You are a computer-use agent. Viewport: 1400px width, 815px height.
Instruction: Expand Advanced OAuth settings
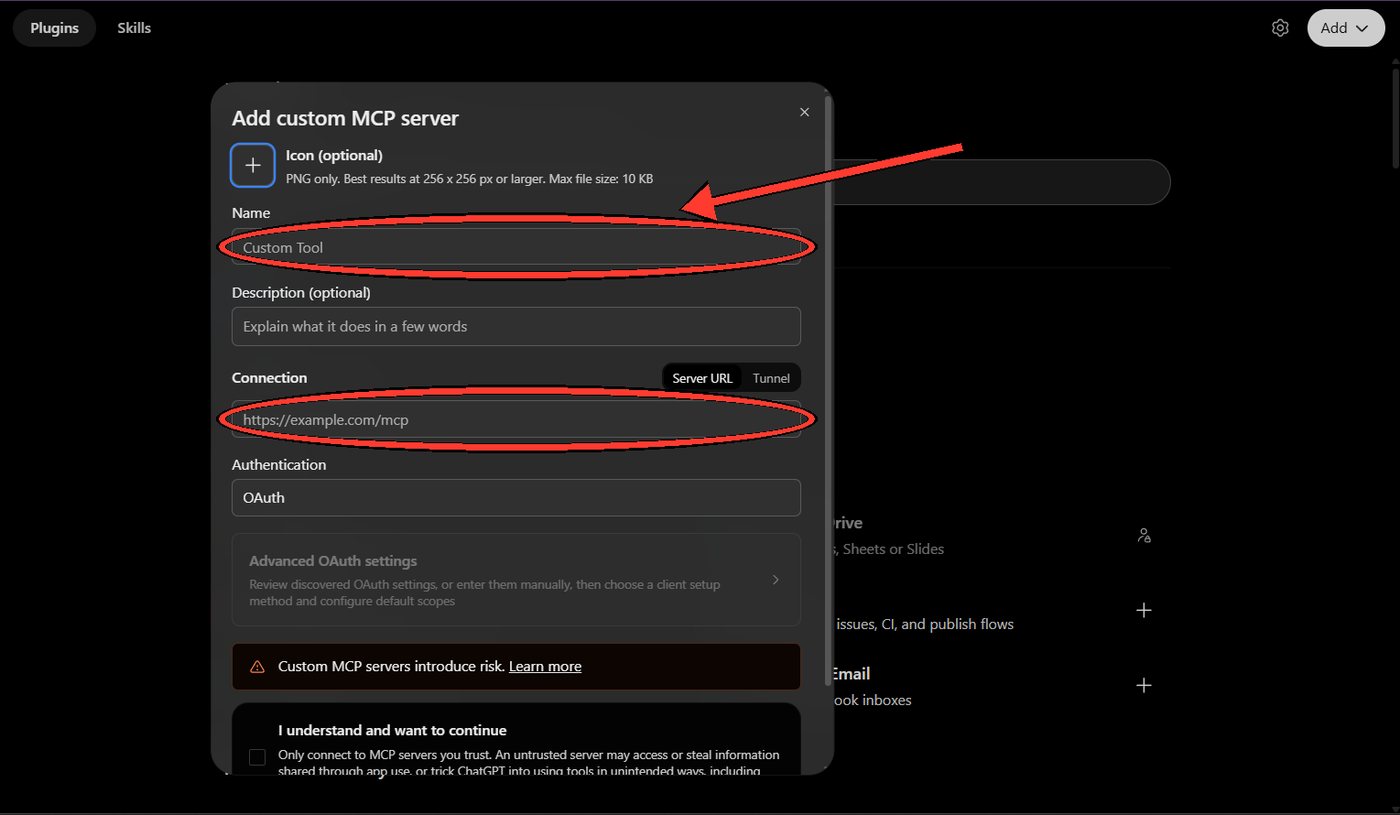click(516, 580)
